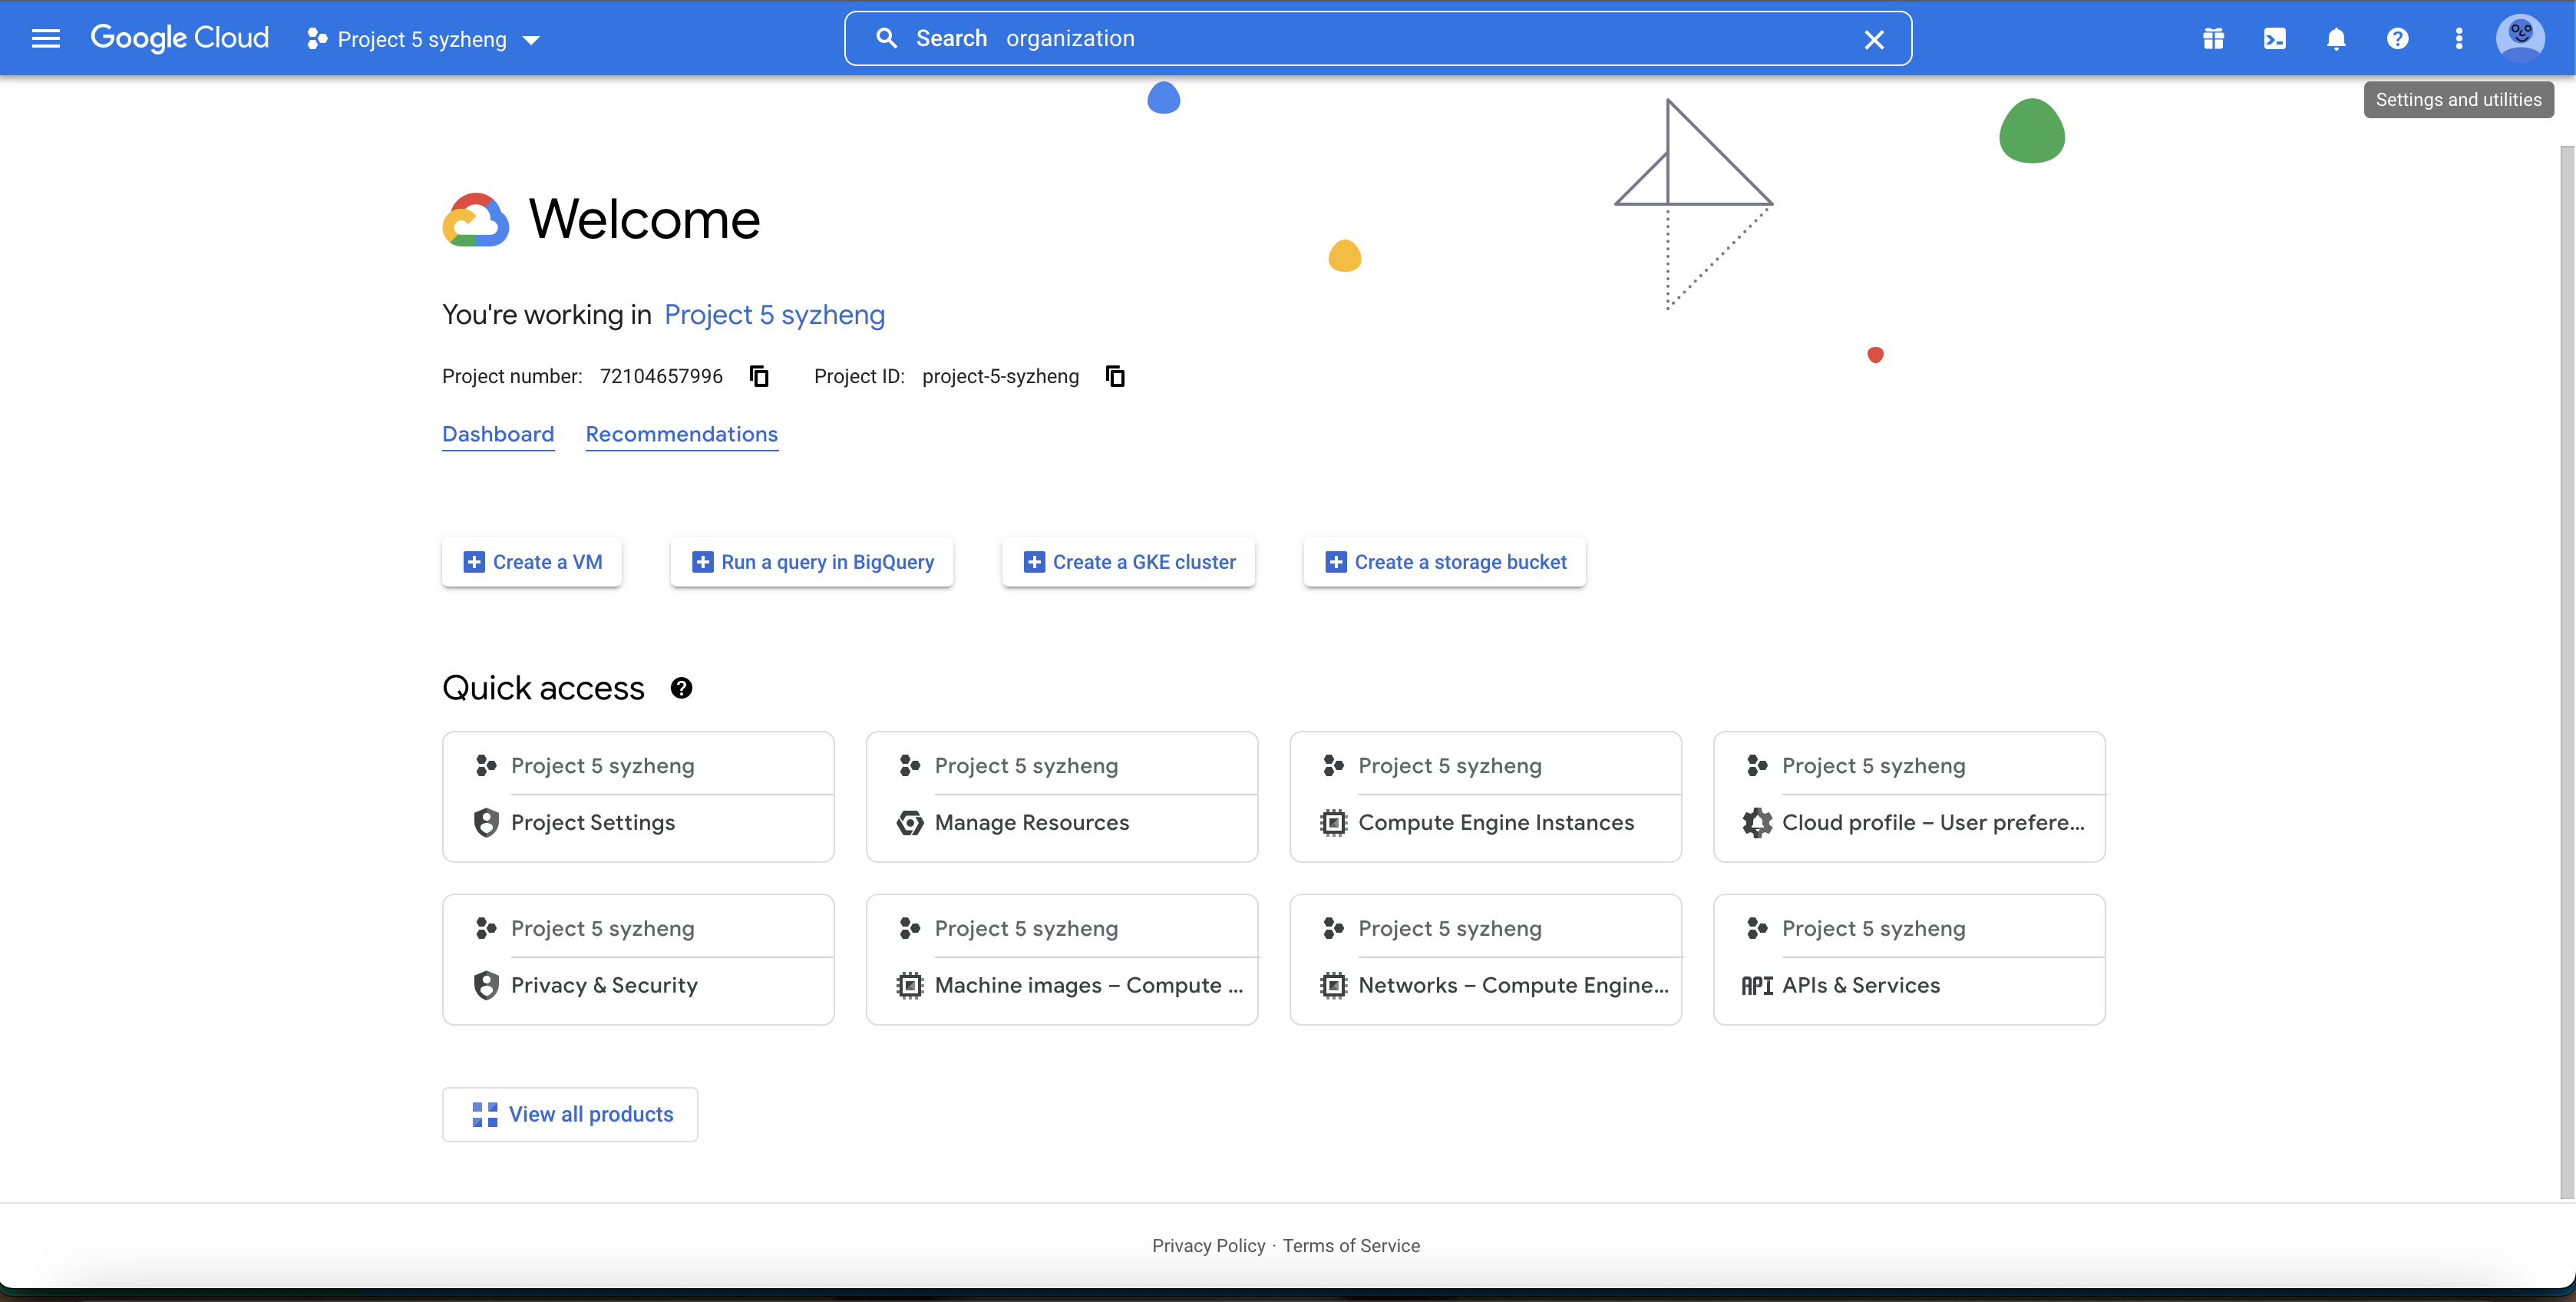Open the gift free trial icon
Viewport: 2576px width, 1302px height.
click(x=2213, y=39)
